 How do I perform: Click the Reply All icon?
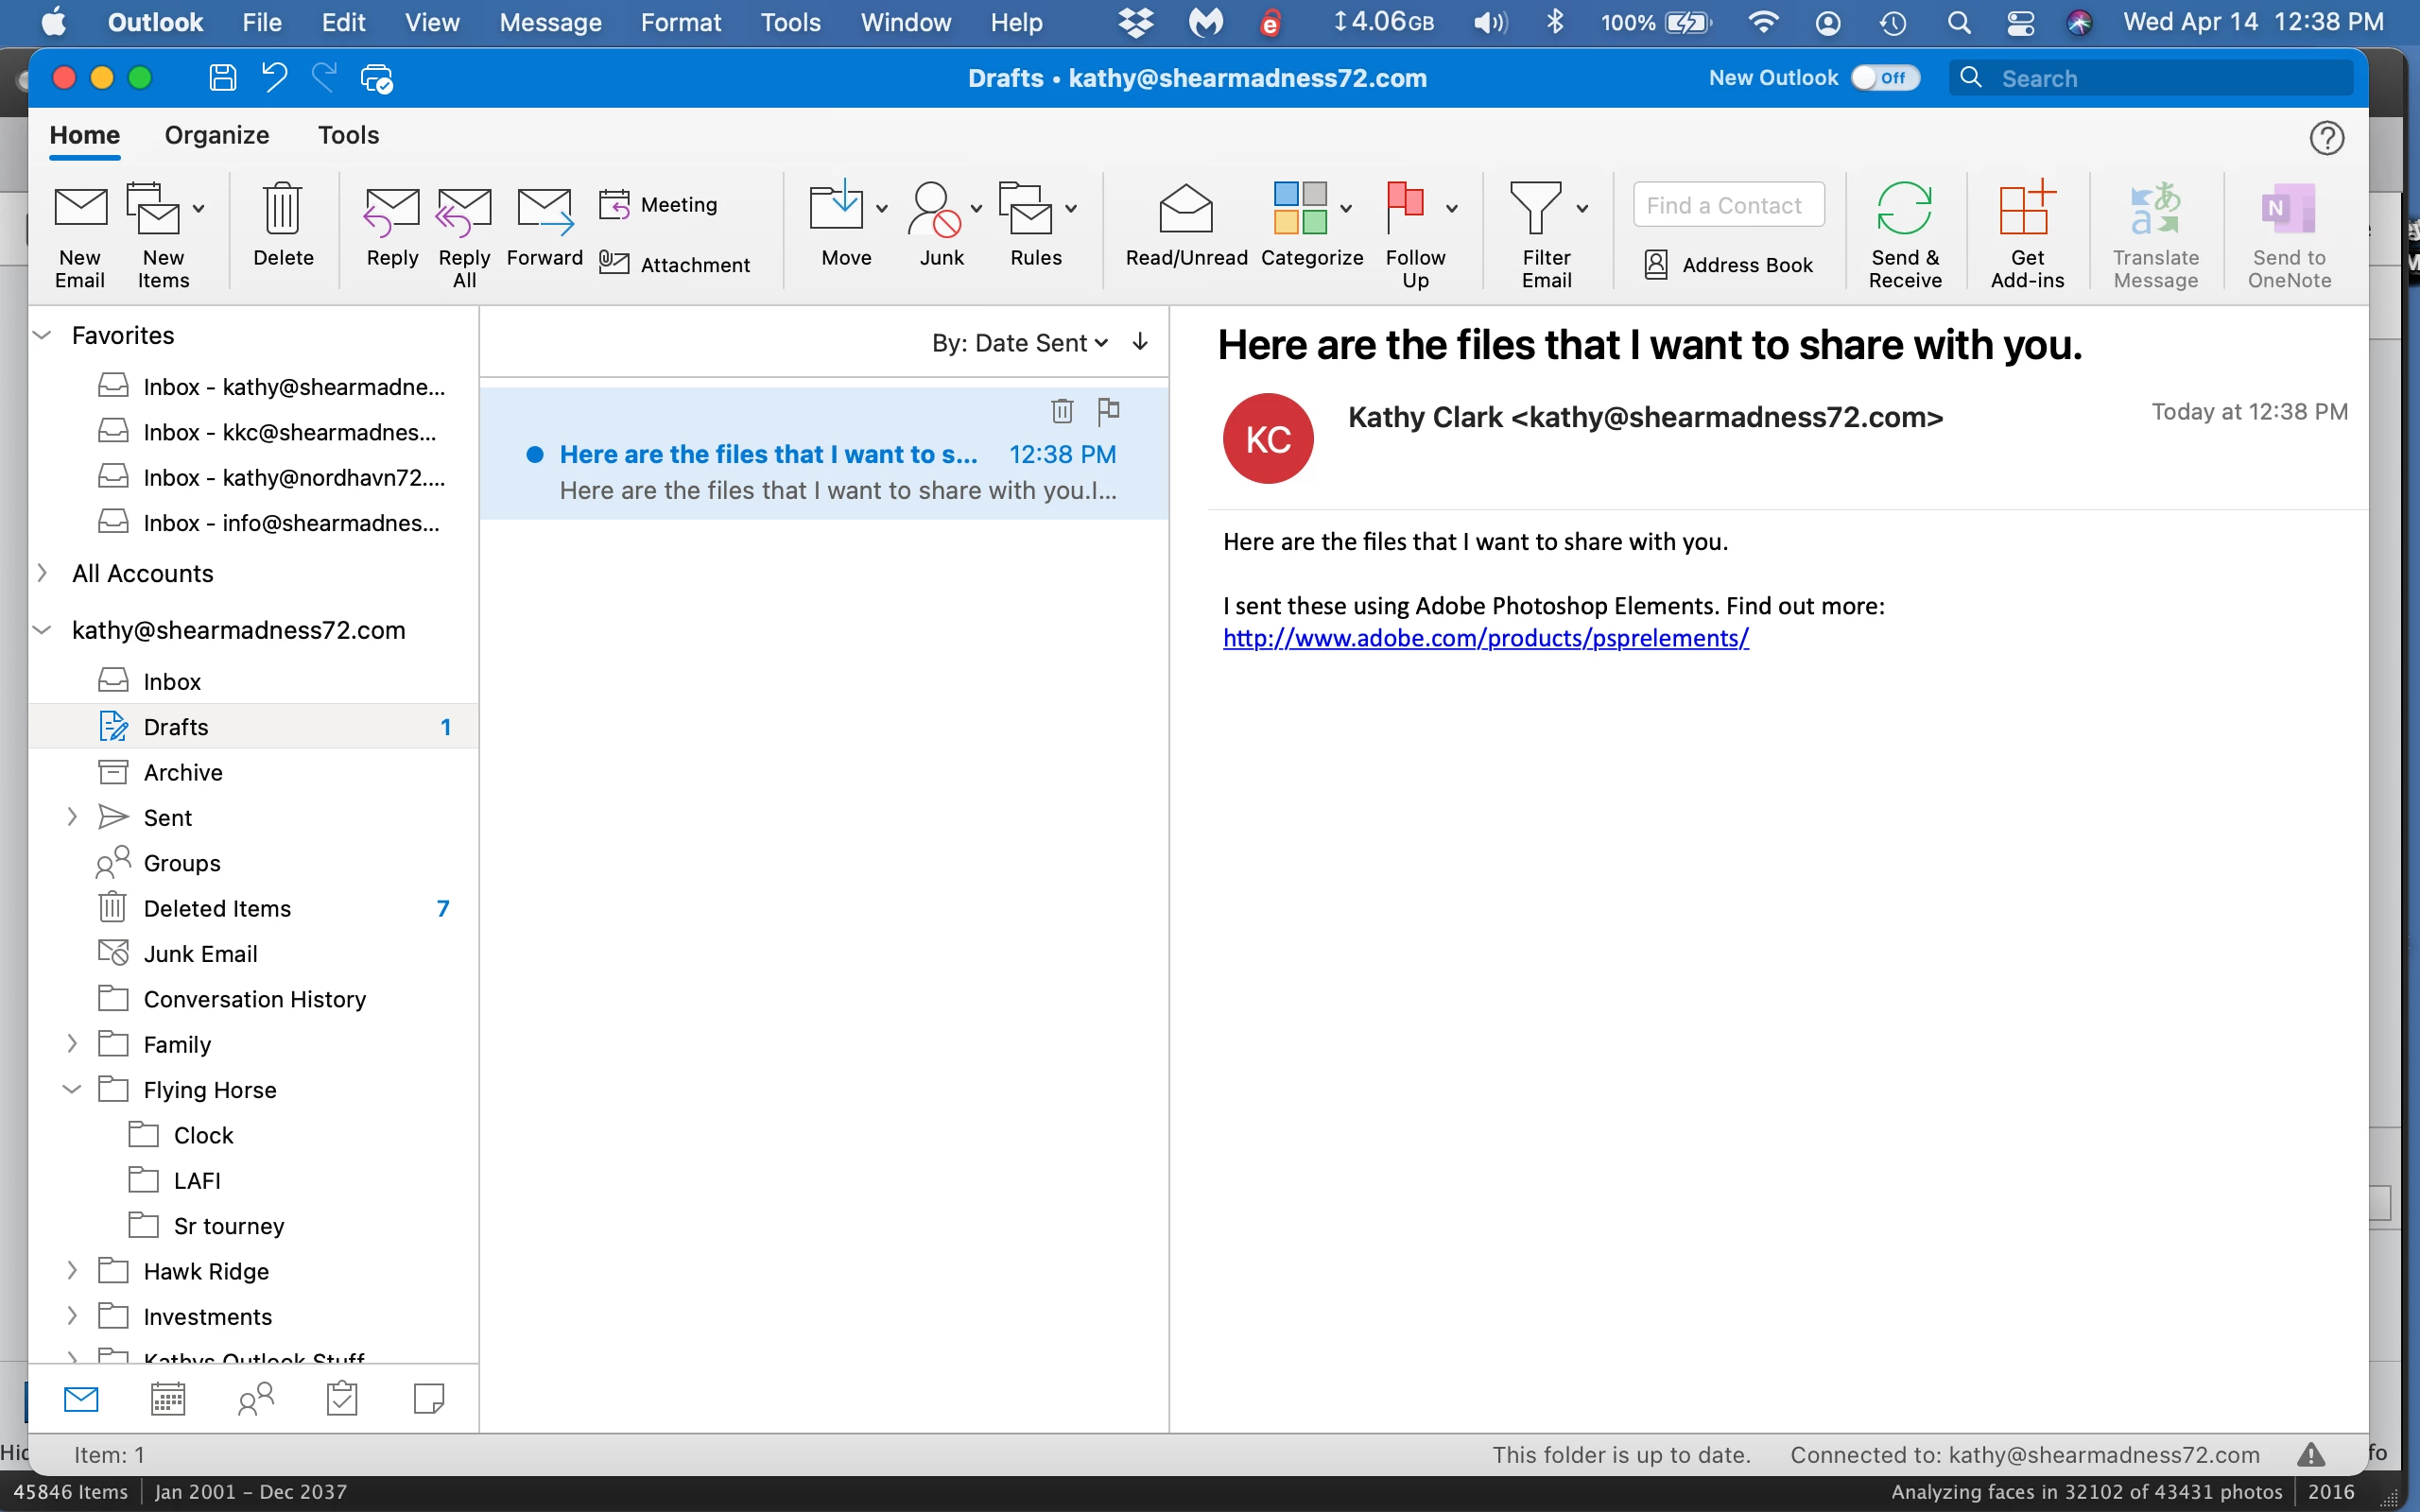coord(463,212)
